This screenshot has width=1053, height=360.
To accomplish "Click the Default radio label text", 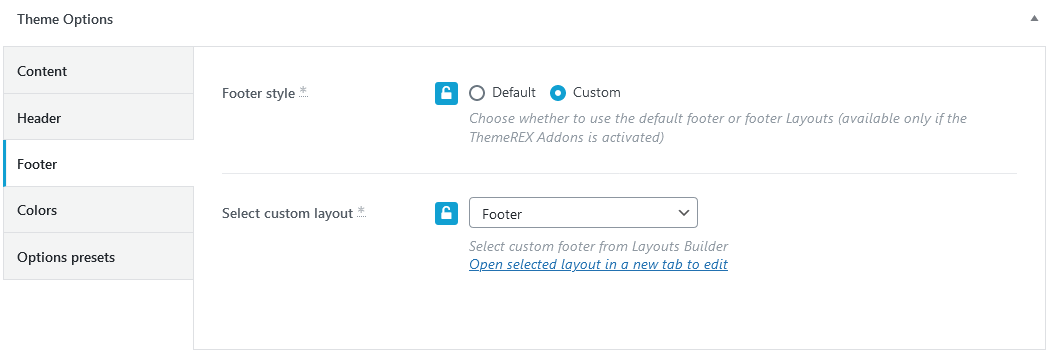I will tap(514, 93).
